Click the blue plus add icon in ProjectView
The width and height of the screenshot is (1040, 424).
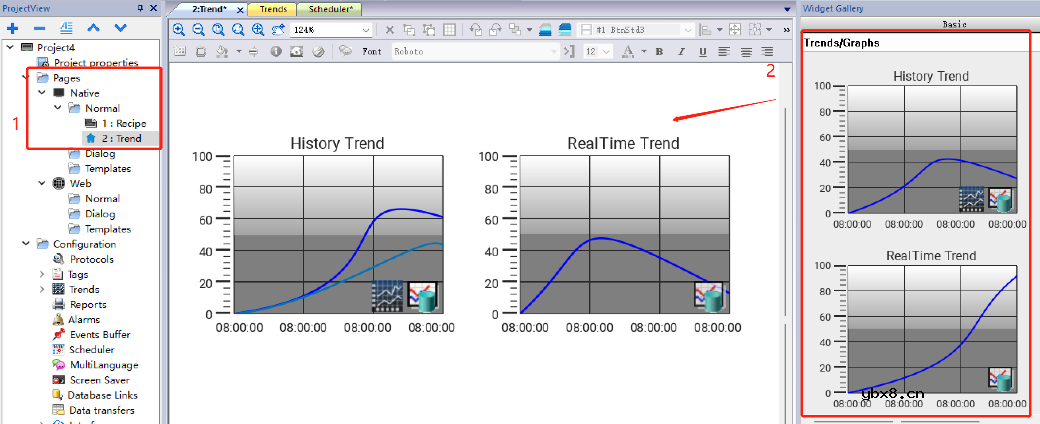[x=13, y=28]
